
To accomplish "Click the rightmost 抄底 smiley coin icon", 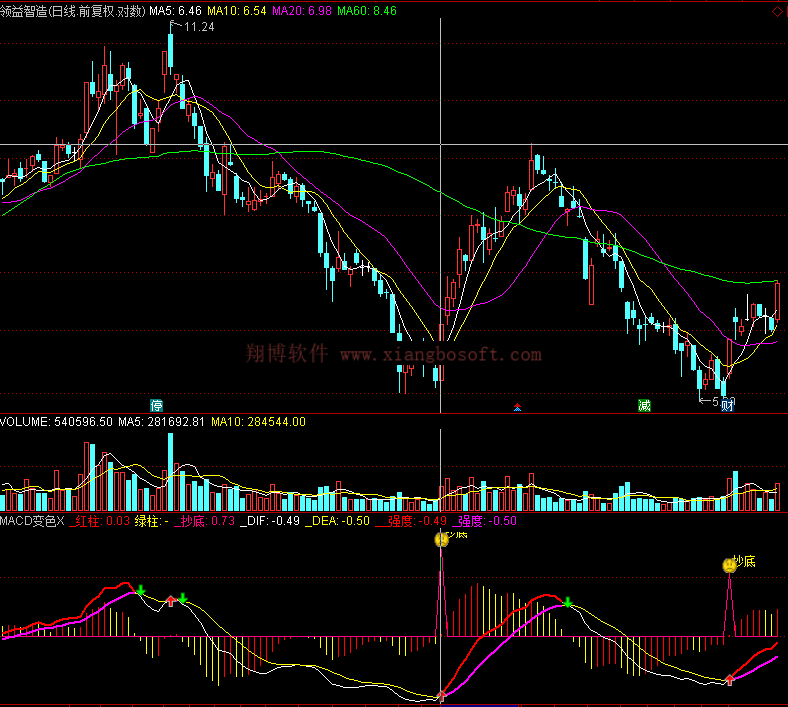I will pos(730,565).
